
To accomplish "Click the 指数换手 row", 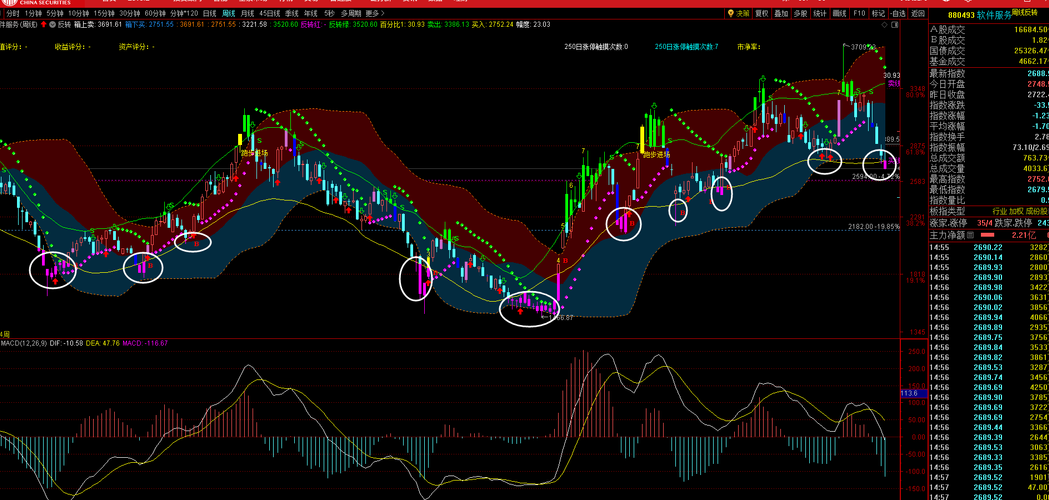I will click(989, 137).
